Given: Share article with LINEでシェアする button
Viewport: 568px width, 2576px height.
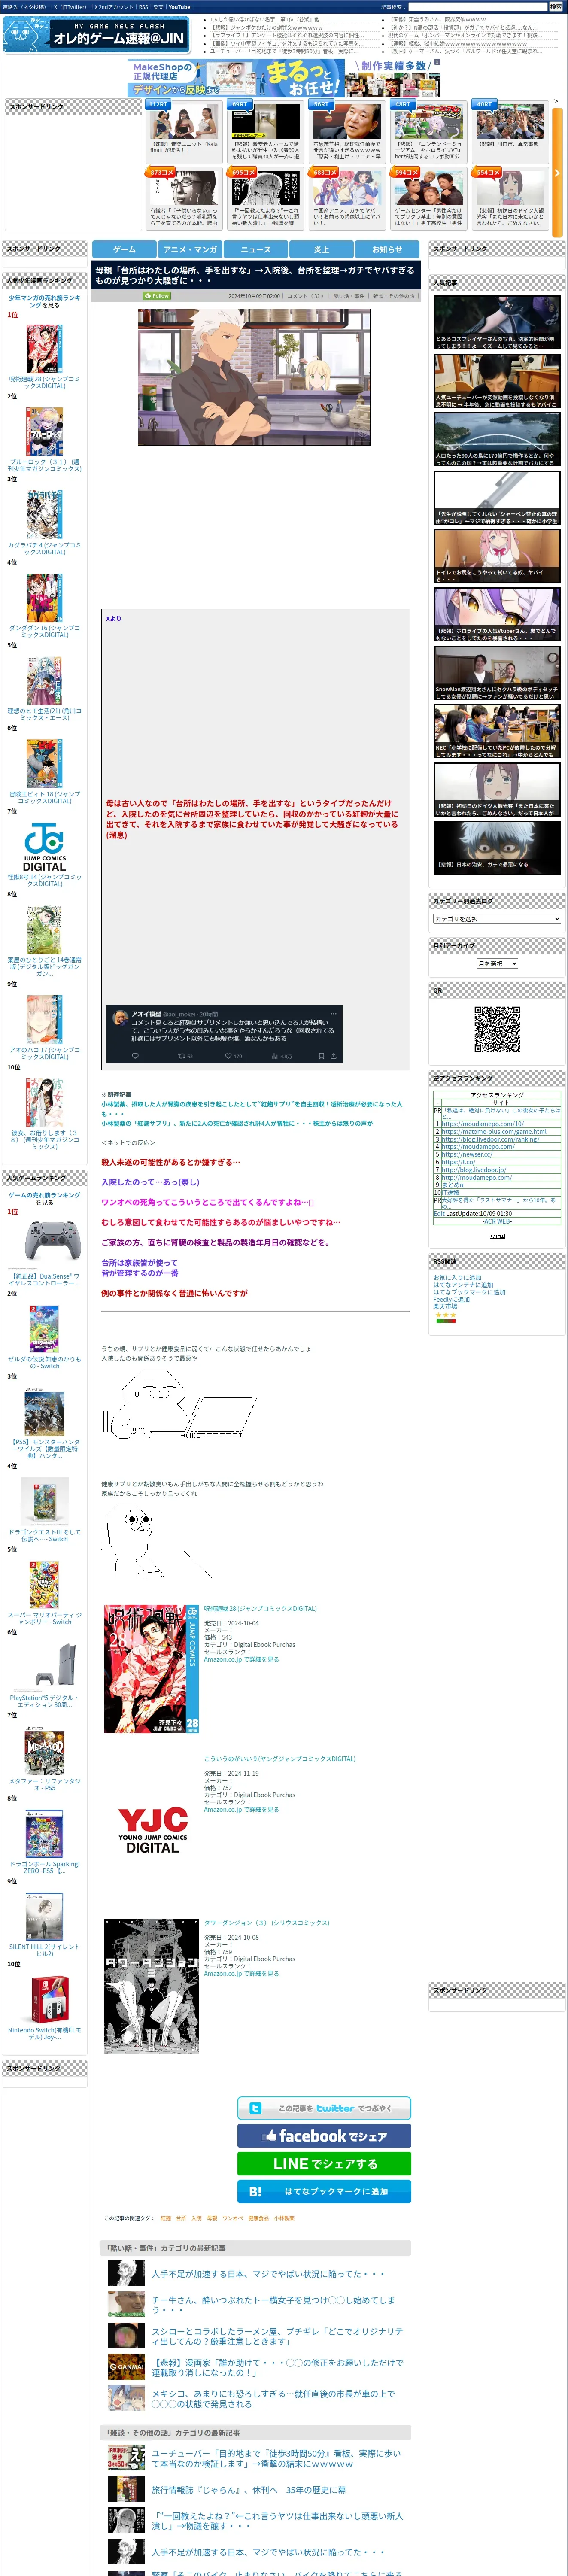Looking at the screenshot, I should (324, 2164).
